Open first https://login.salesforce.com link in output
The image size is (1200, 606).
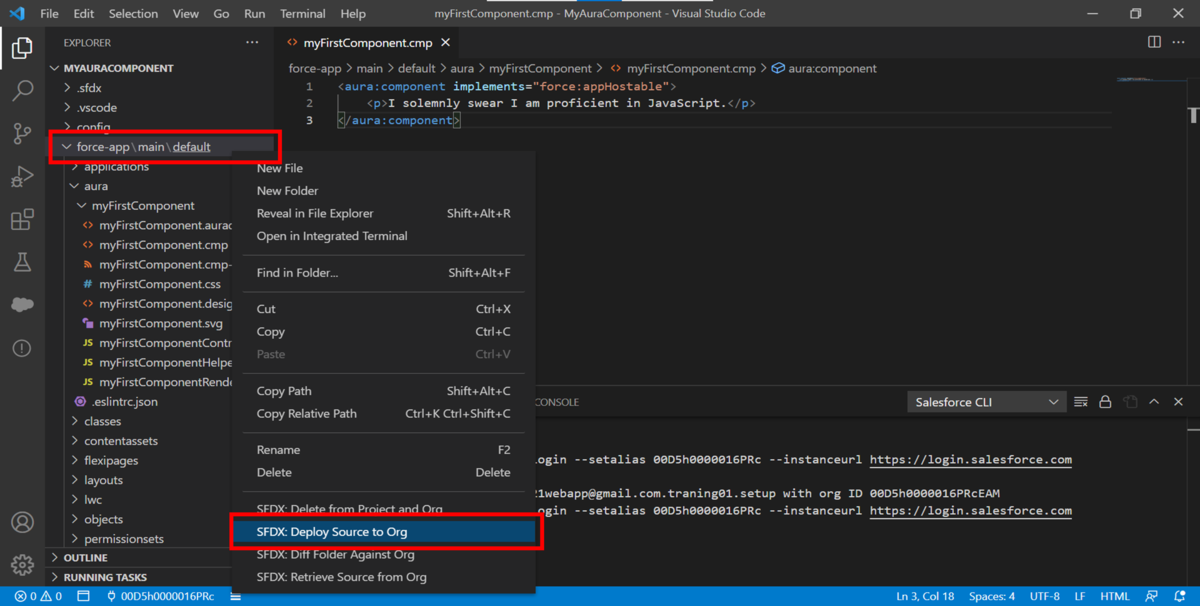tap(970, 460)
